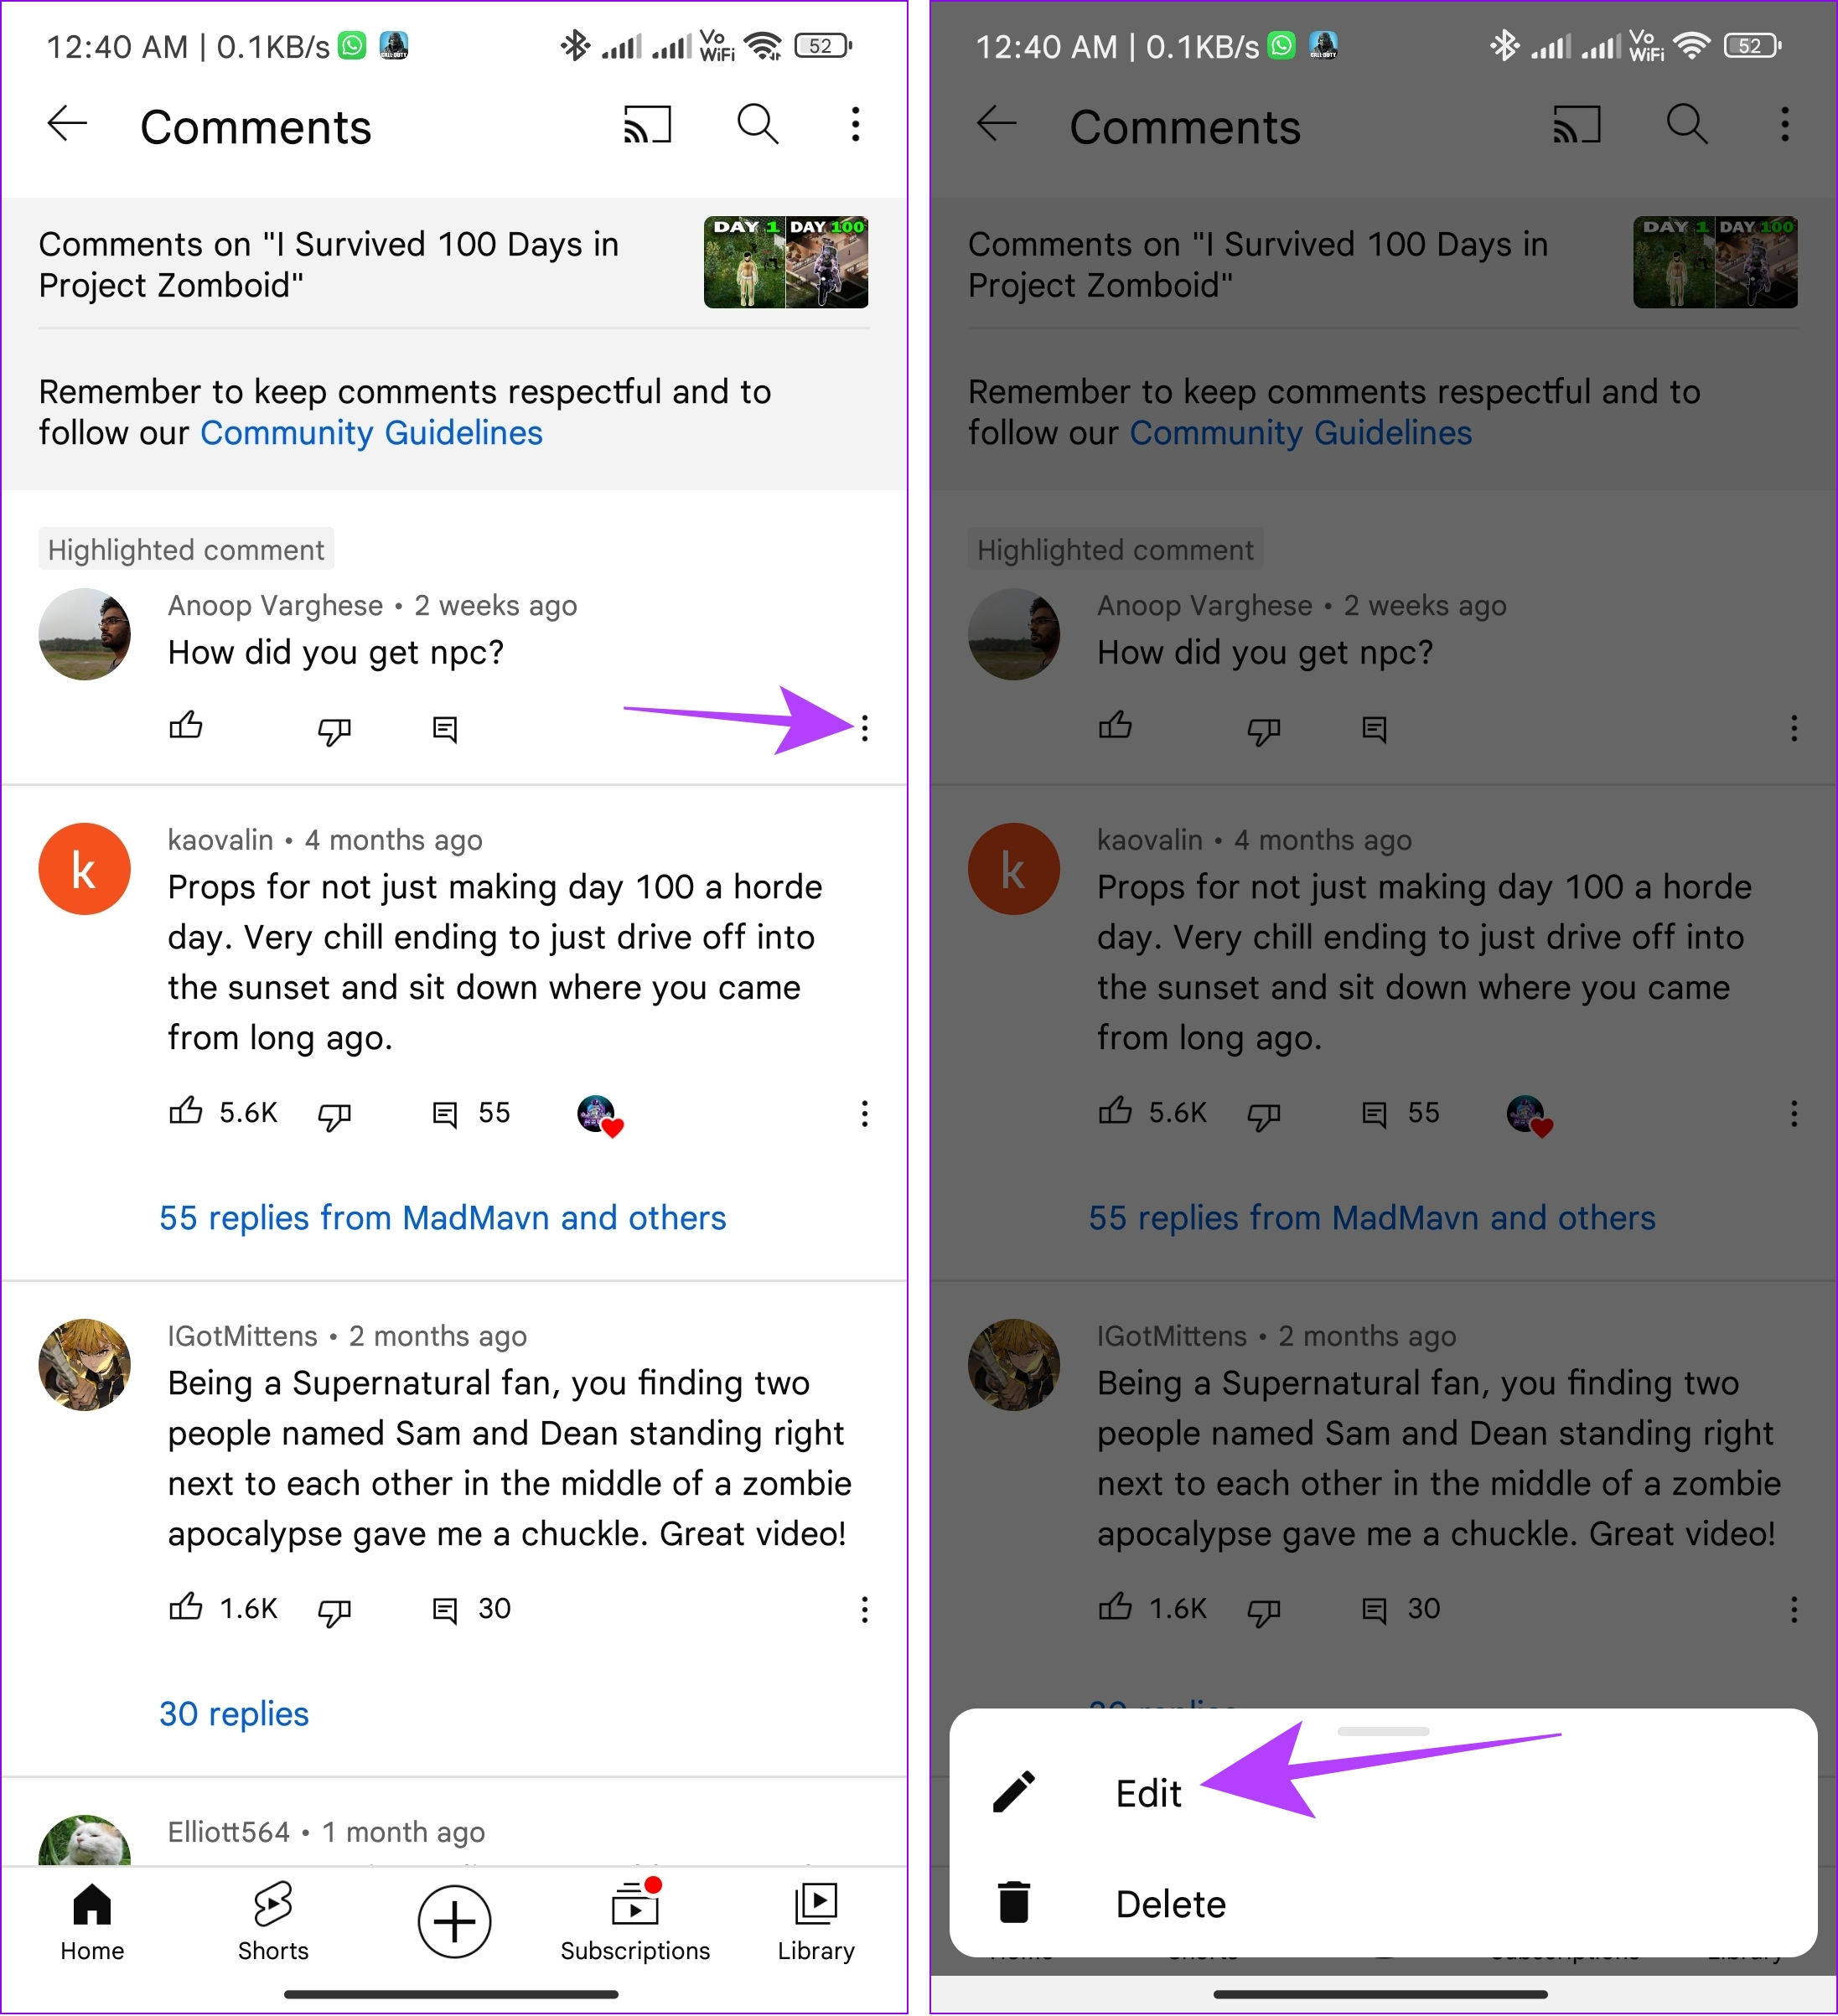This screenshot has height=2016, width=1838.
Task: Like Anoop Varghese's highlighted comment
Action: click(x=186, y=726)
